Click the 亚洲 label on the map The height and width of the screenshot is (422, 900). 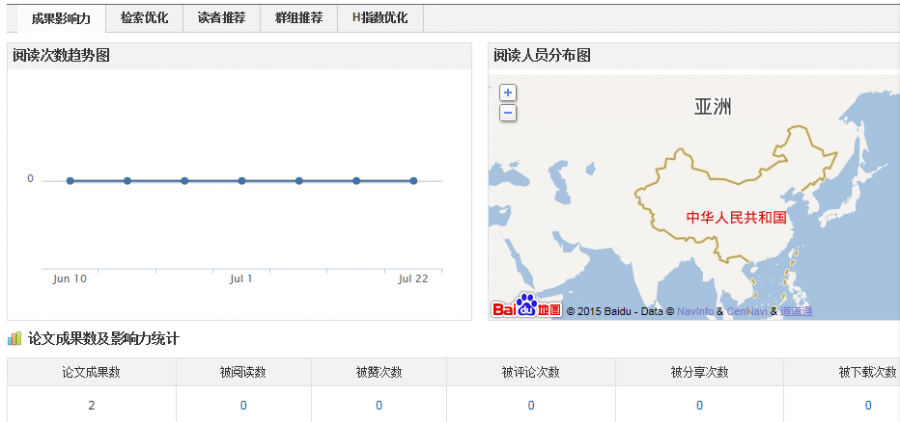point(713,107)
